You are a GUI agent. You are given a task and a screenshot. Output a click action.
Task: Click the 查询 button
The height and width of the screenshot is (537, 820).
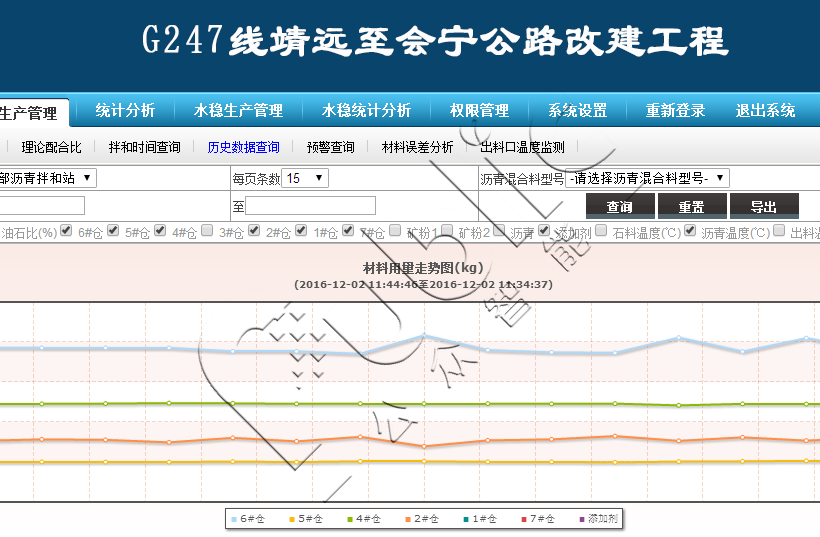point(619,206)
